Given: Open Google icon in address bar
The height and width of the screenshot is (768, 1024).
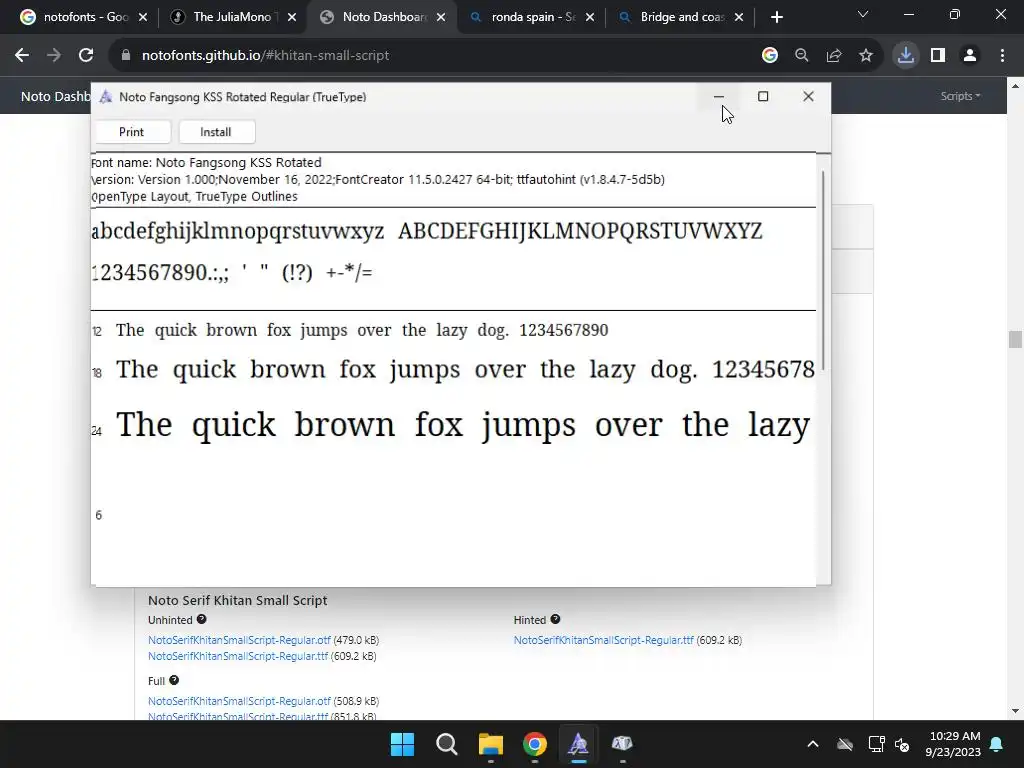Looking at the screenshot, I should [769, 56].
